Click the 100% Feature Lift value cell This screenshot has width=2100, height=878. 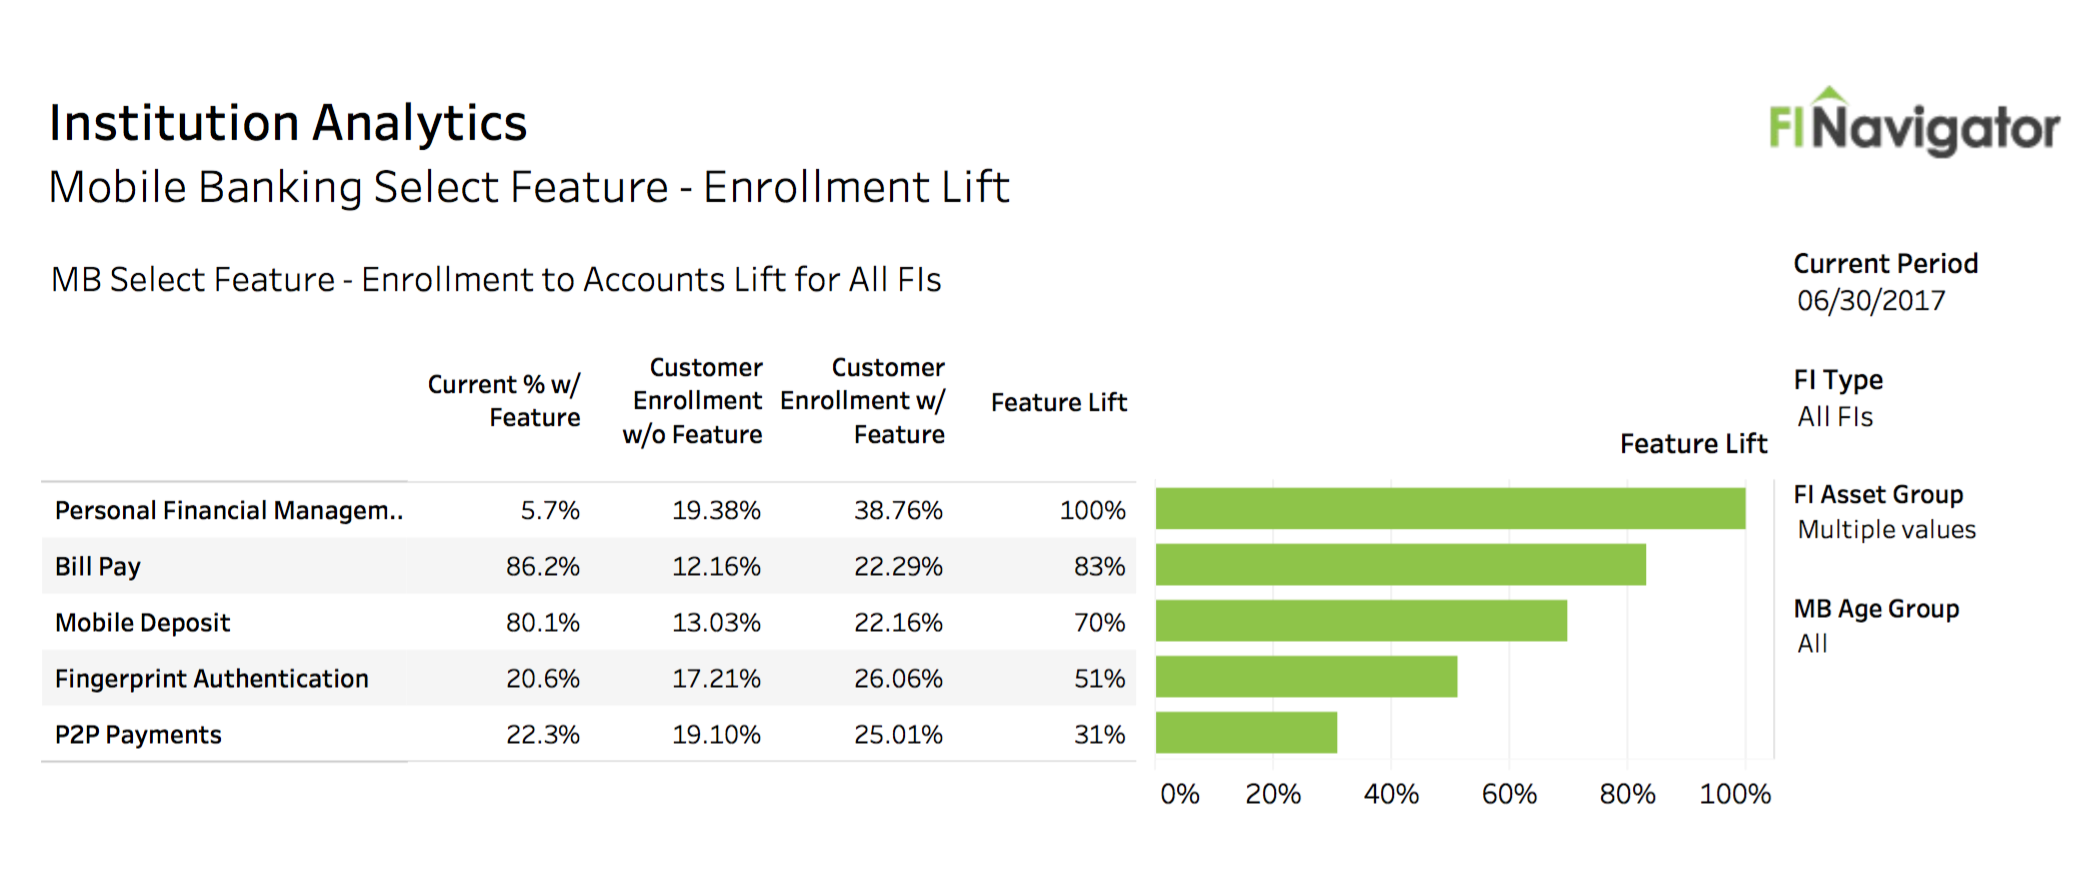(x=1092, y=510)
